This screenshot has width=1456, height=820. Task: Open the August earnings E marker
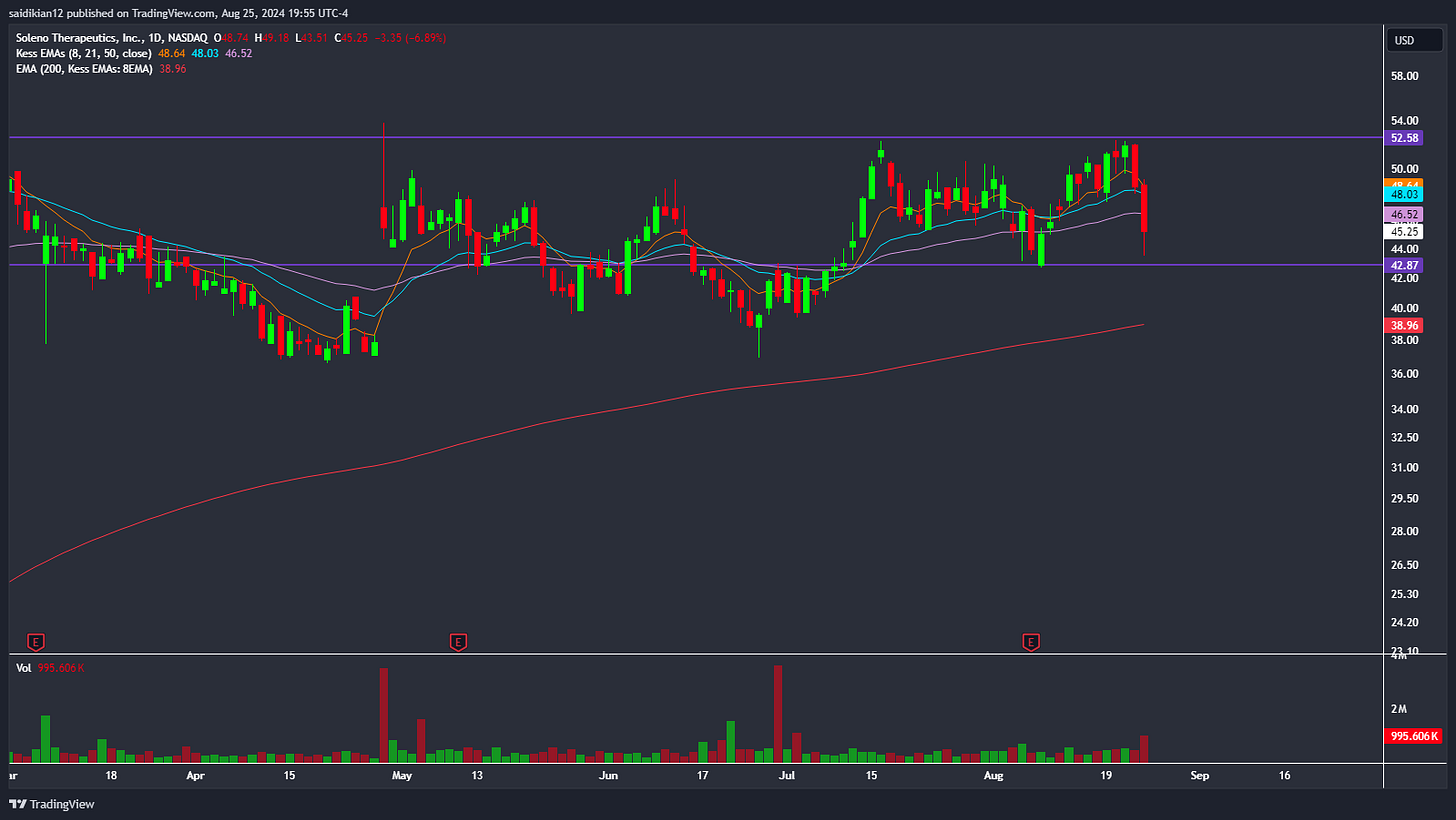tap(1030, 640)
